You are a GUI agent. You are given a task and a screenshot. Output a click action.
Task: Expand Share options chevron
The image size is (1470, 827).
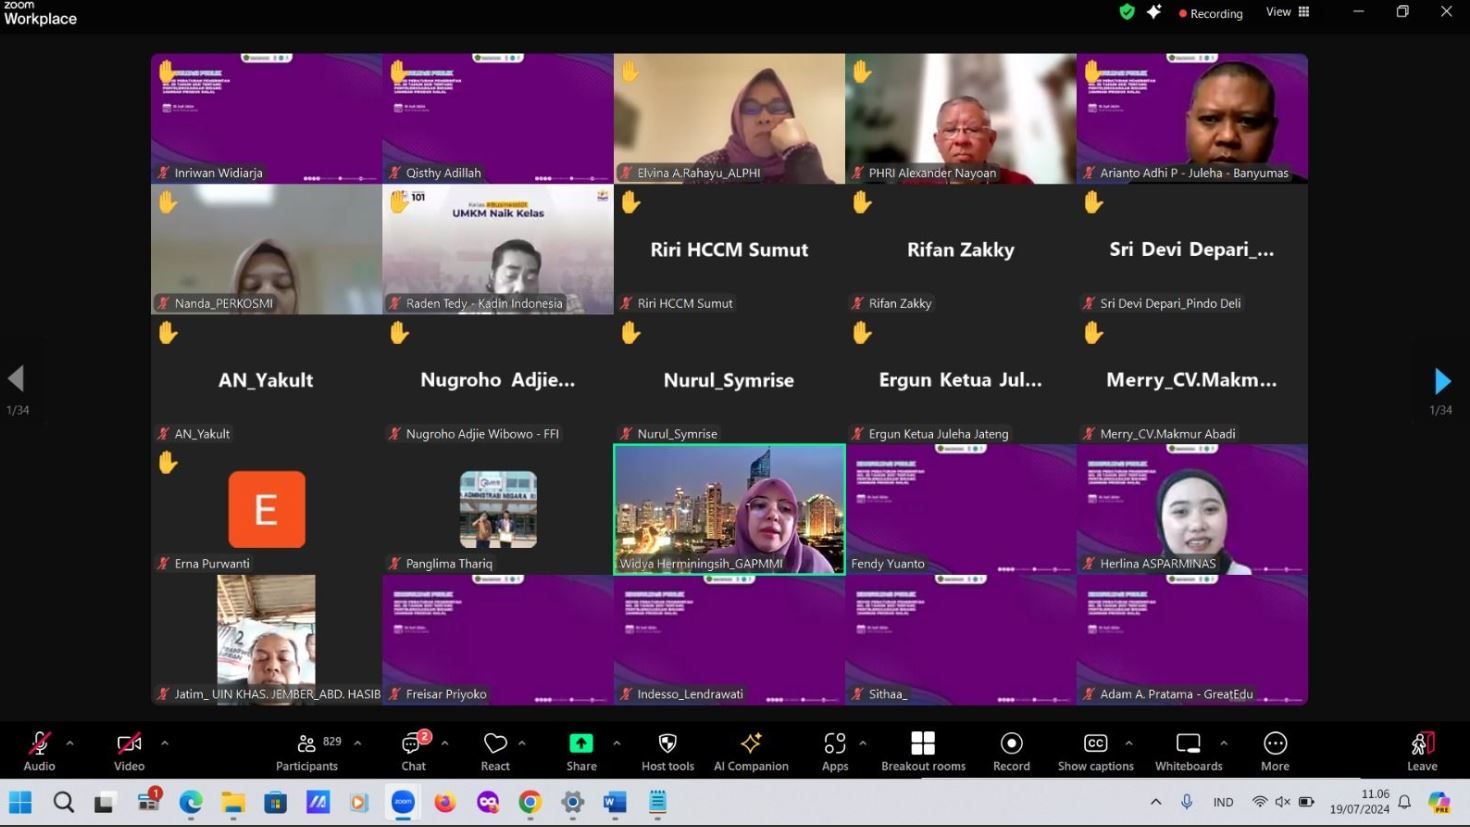point(617,743)
